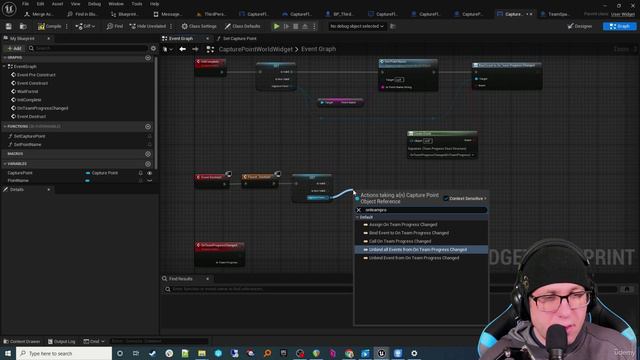
Task: Open the Debug menu
Action: point(94,4)
